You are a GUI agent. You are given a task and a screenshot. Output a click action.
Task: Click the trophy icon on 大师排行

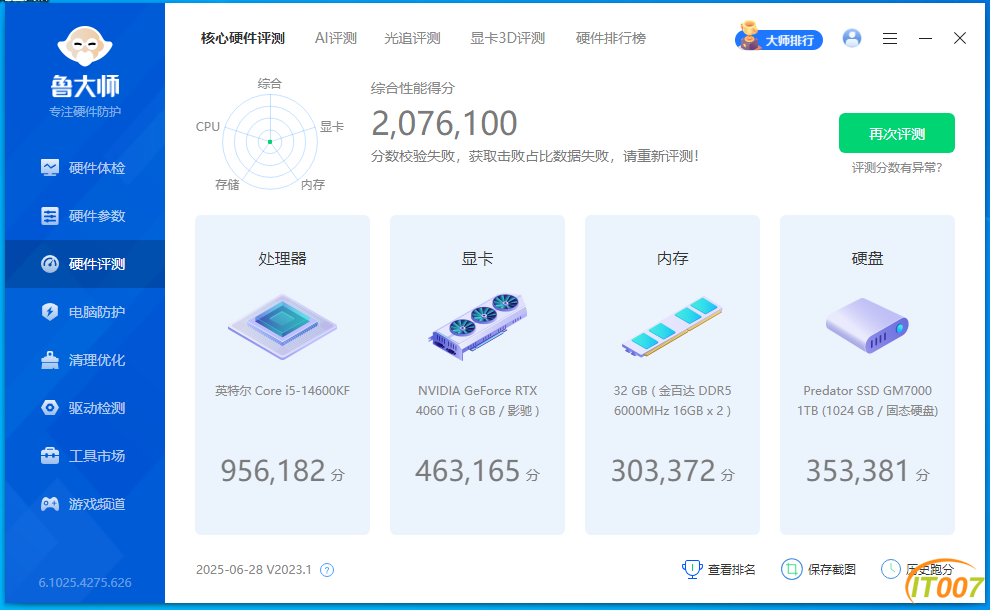[x=749, y=35]
